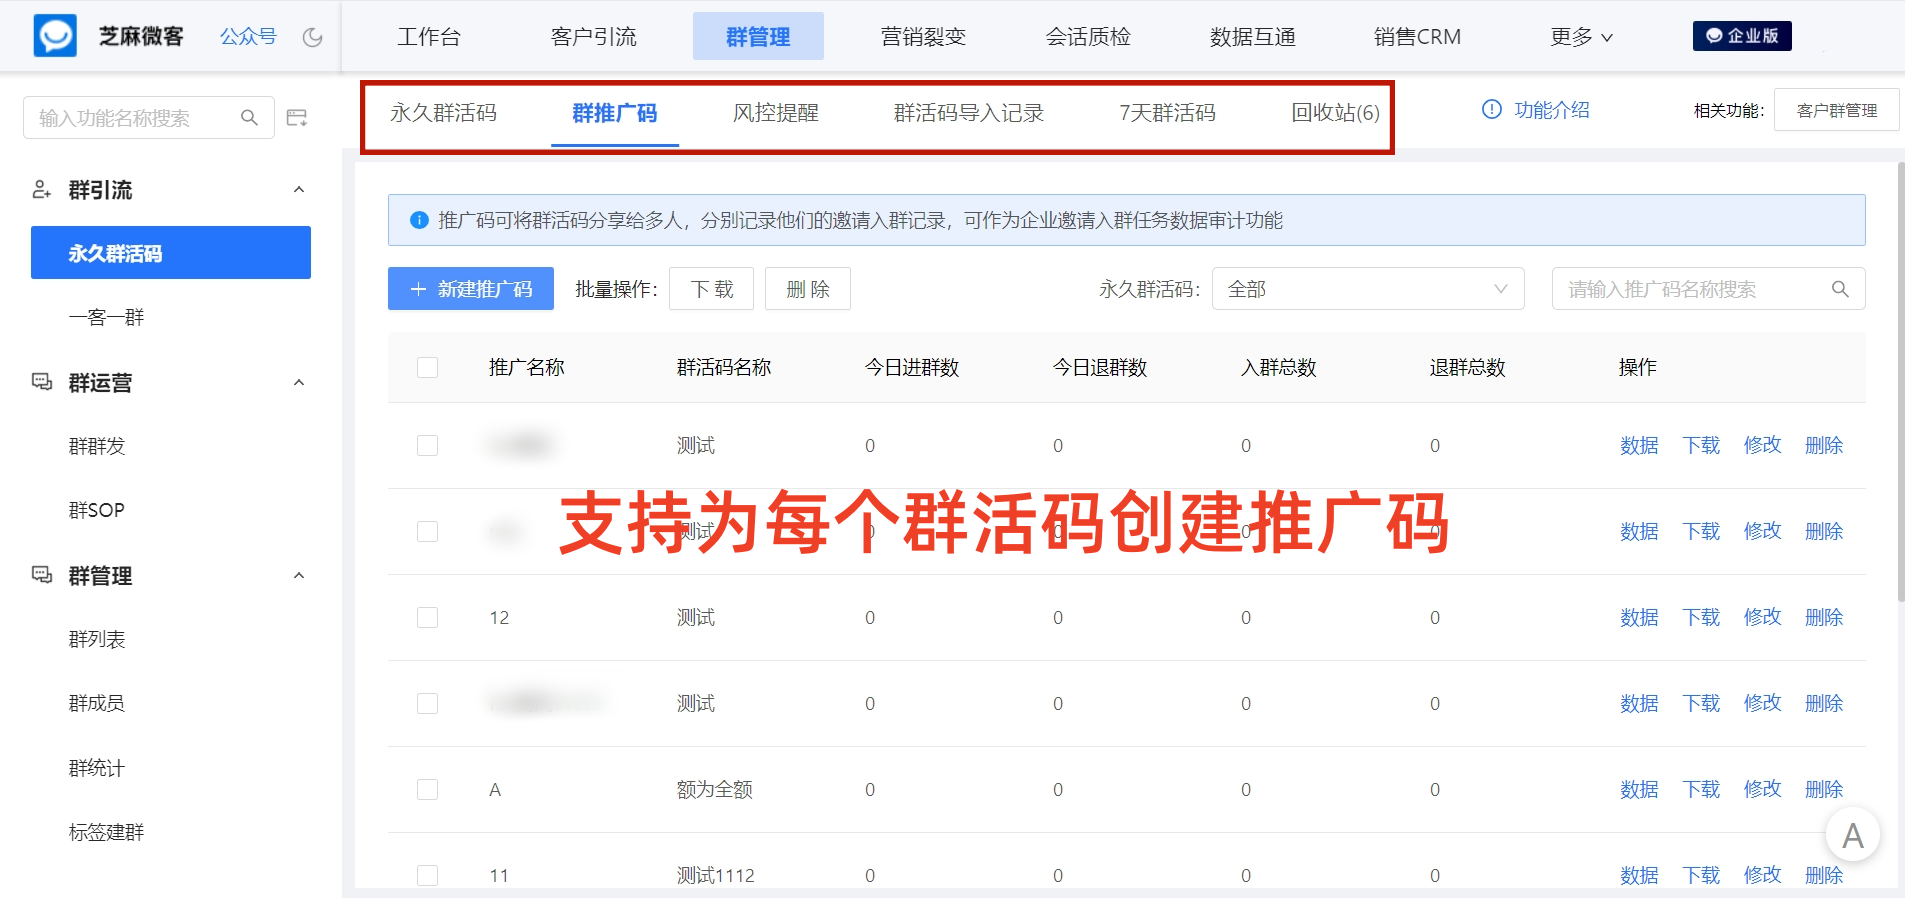
Task: Select 群统计 in the sidebar
Action: (x=97, y=768)
